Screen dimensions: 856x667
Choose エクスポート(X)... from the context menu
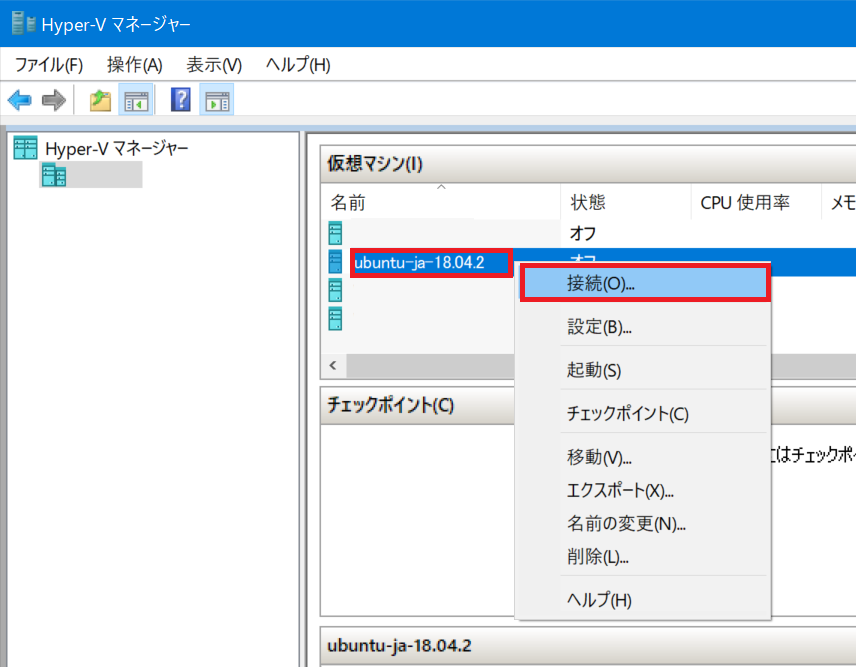645,490
